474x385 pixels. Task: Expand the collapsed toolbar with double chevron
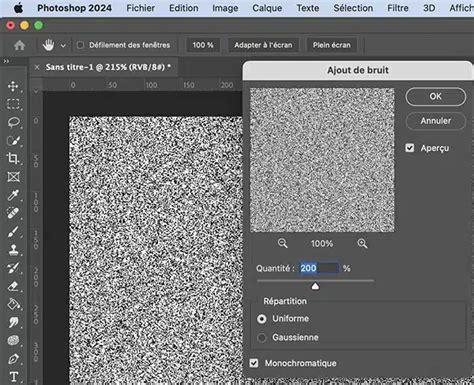[x=6, y=61]
